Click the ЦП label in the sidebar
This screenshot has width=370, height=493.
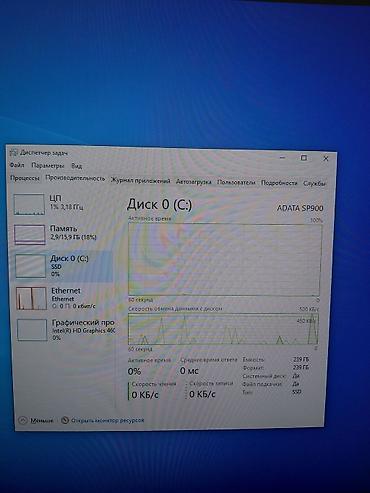pos(55,198)
